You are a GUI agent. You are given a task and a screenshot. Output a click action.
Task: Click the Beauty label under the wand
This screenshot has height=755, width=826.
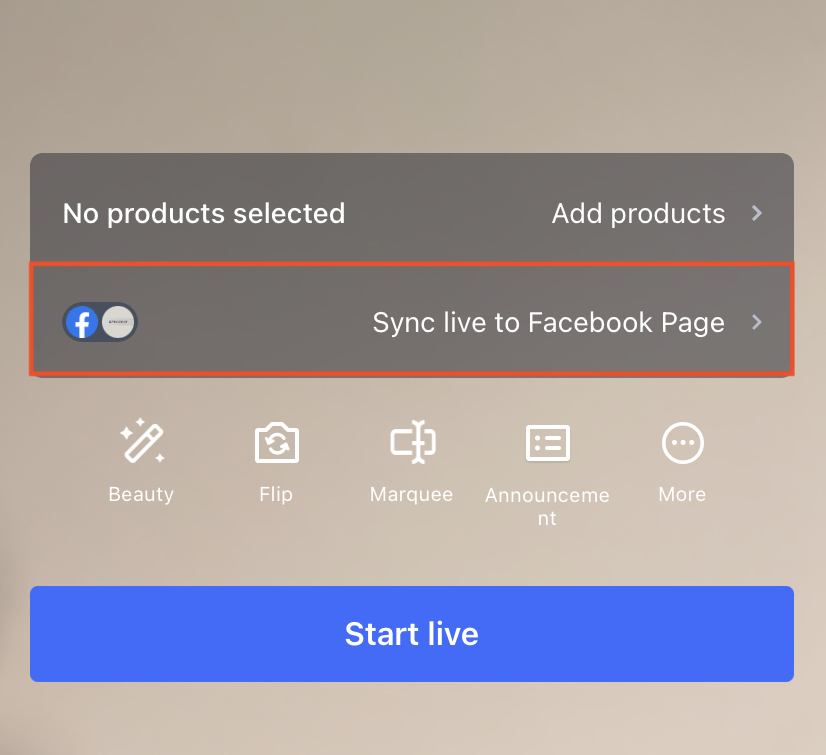point(141,494)
